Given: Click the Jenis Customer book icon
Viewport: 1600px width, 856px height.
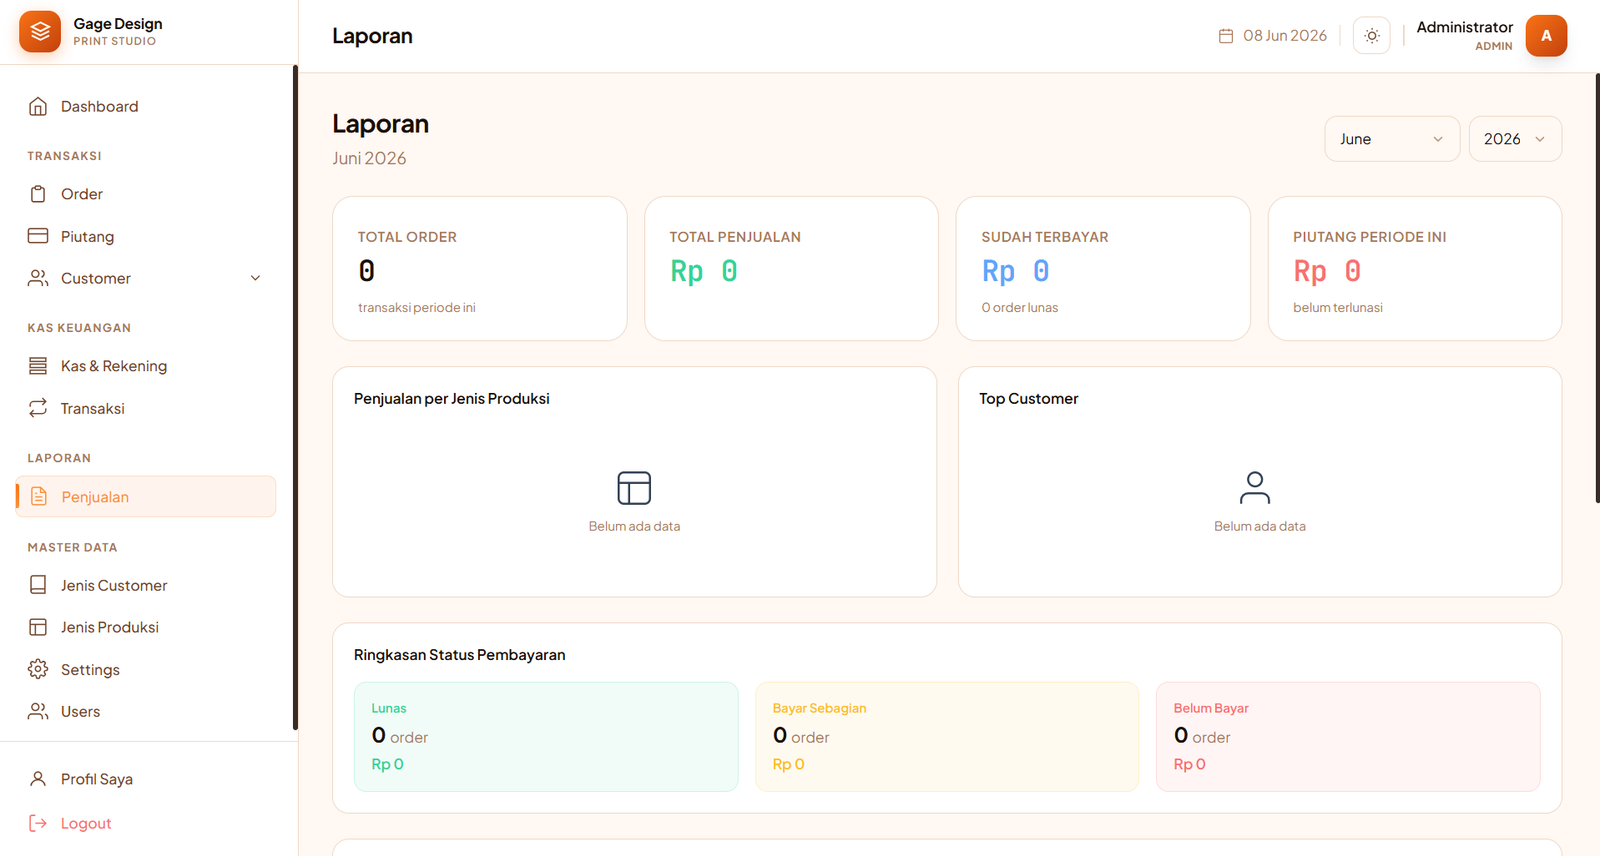Looking at the screenshot, I should click(38, 585).
